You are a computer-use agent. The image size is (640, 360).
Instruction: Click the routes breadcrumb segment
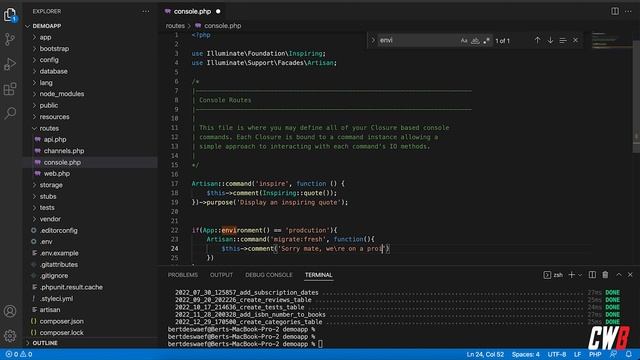[175, 26]
